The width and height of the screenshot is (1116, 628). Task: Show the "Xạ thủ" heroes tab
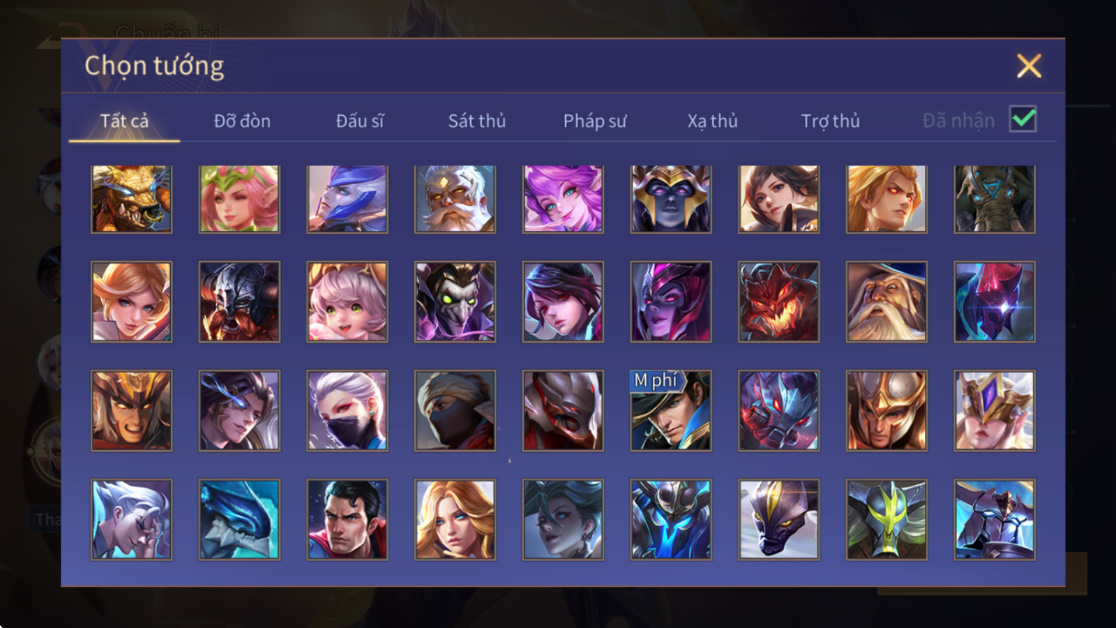coord(712,121)
